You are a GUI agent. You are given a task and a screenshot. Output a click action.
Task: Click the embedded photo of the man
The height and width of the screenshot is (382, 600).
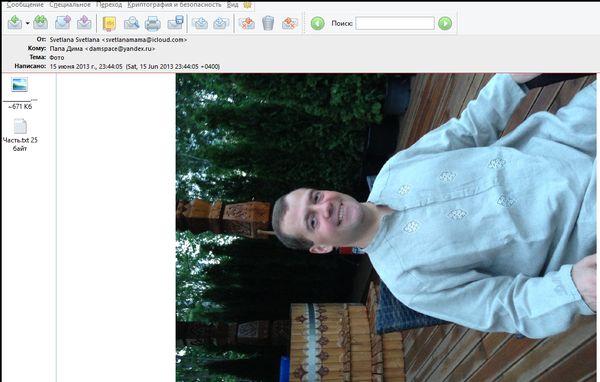386,227
